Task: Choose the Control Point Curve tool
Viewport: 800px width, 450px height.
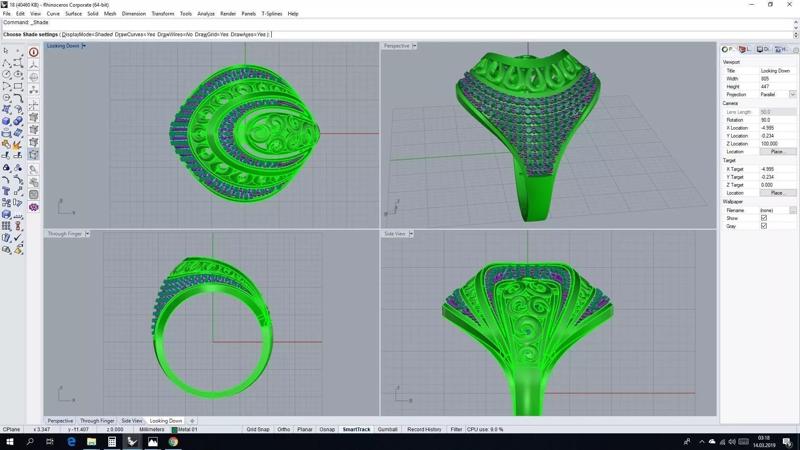Action: [18, 62]
